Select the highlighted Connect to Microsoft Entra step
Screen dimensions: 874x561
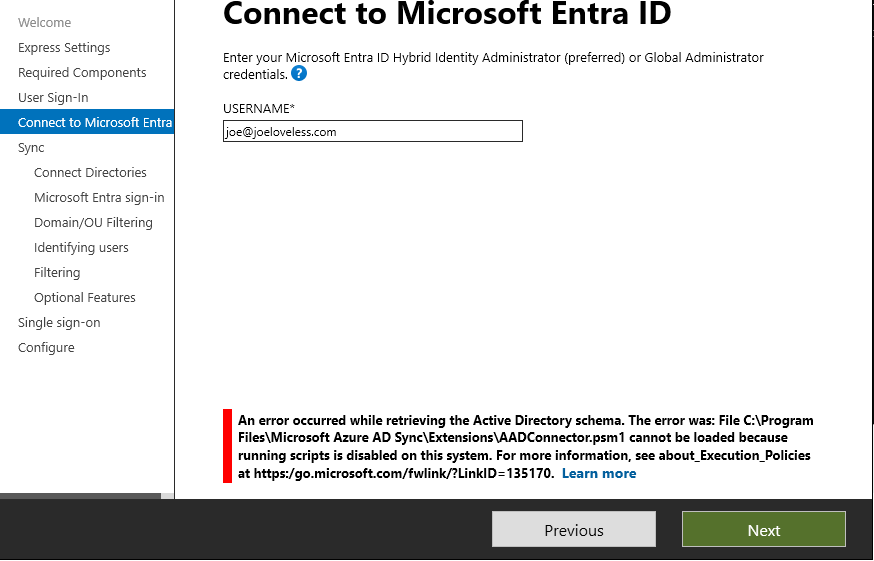tap(95, 122)
